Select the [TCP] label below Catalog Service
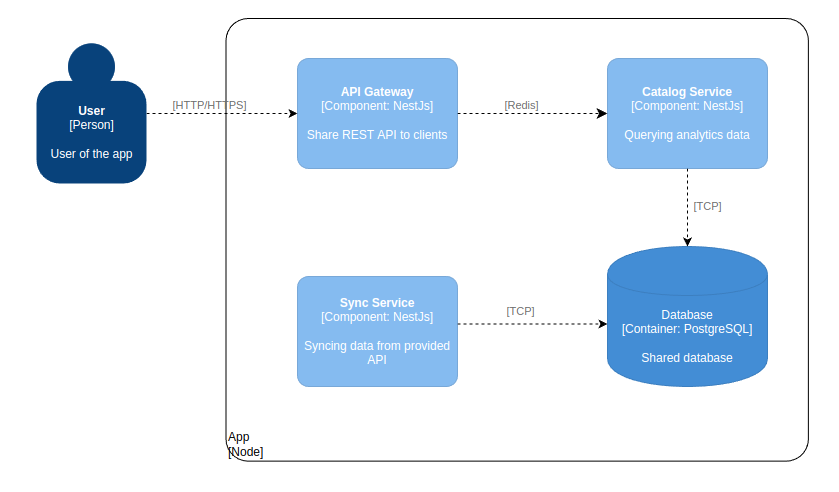The image size is (839, 492). (707, 206)
